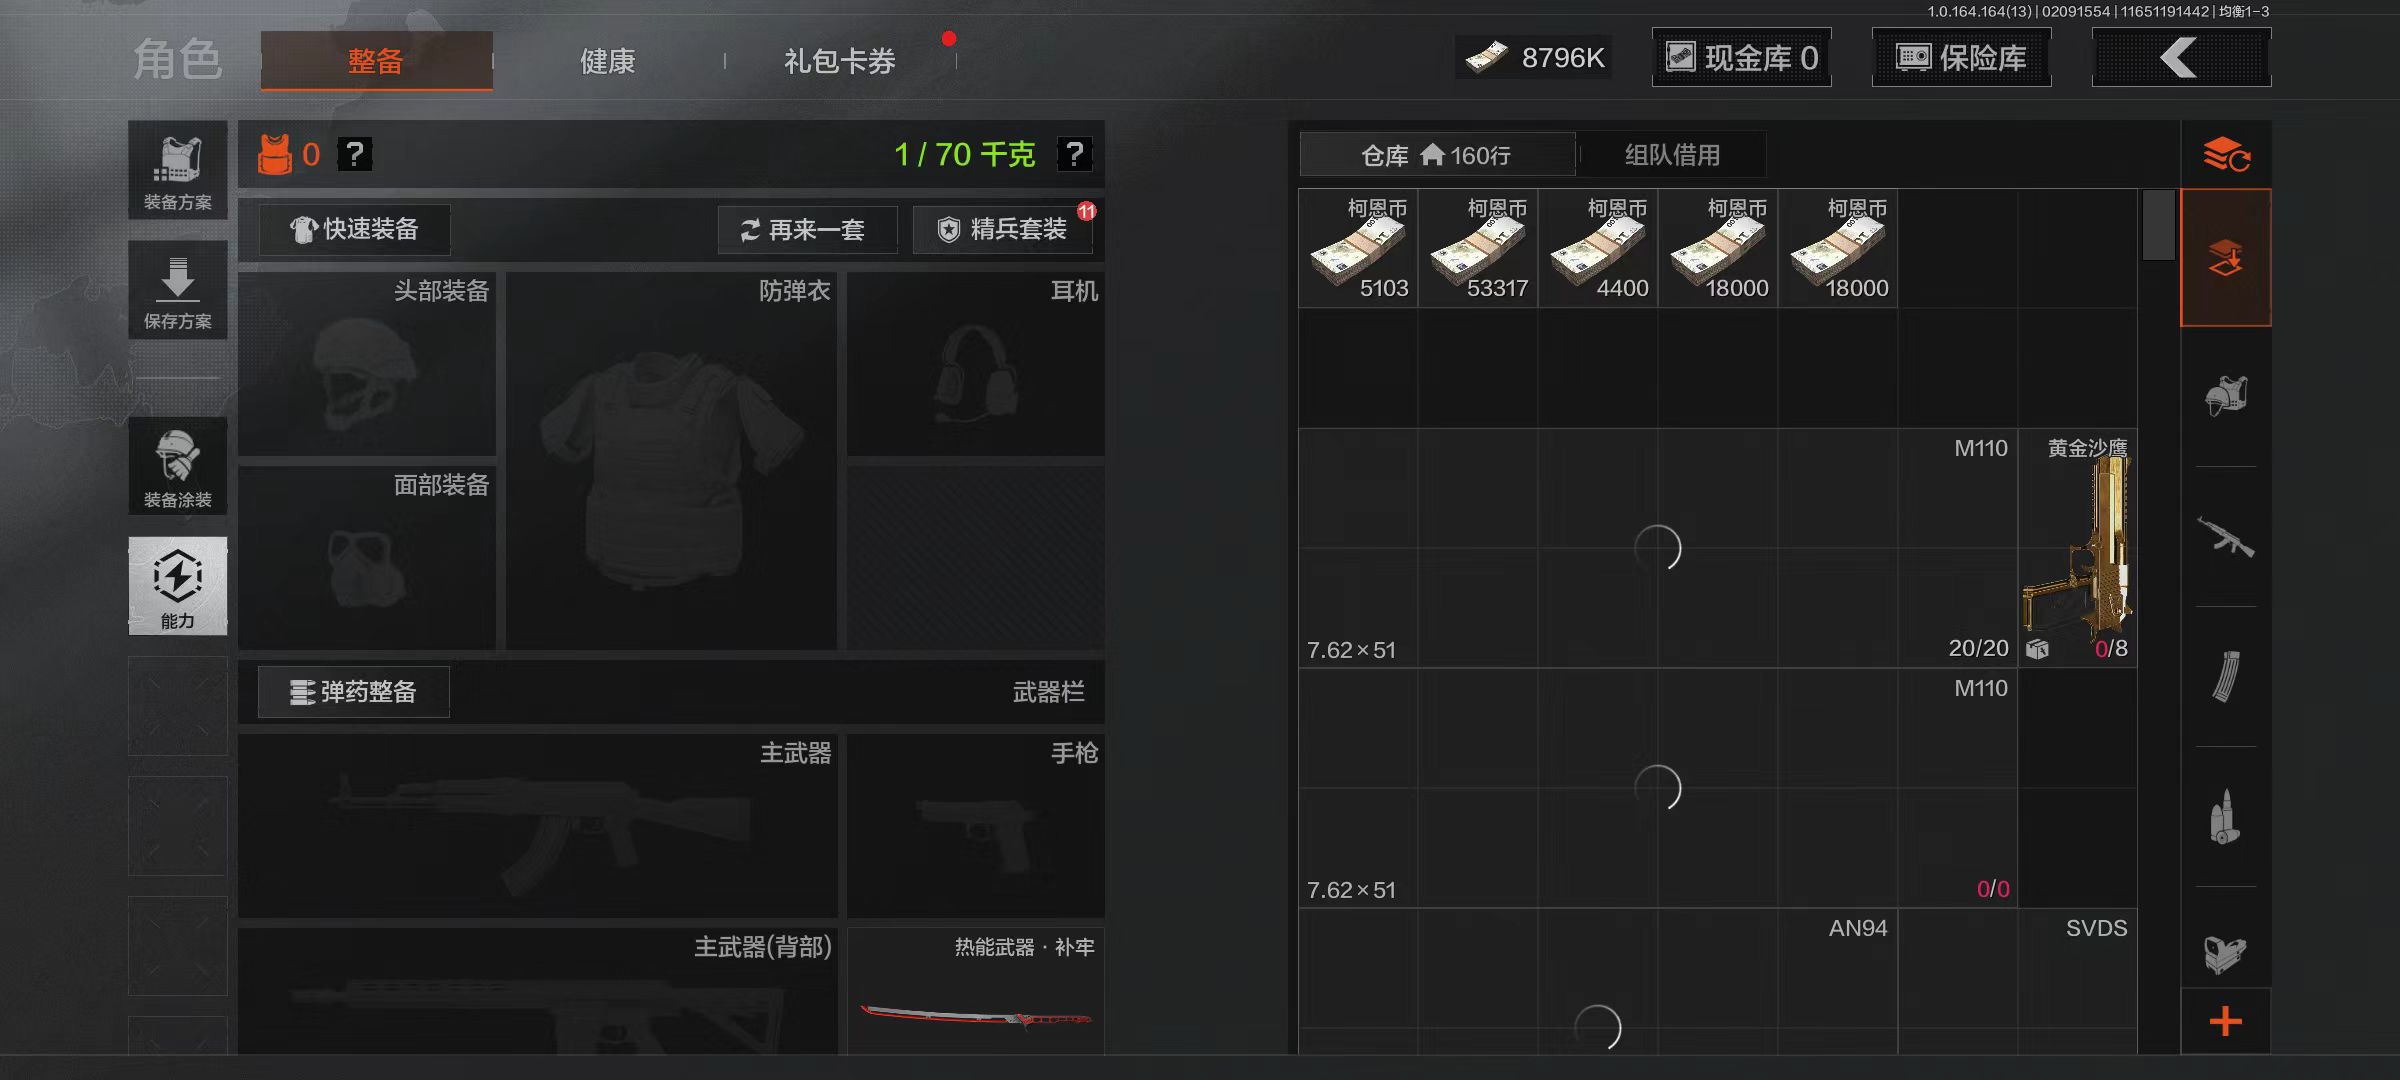Open the 保险库 safe button
Image resolution: width=2400 pixels, height=1080 pixels.
coord(1961,58)
